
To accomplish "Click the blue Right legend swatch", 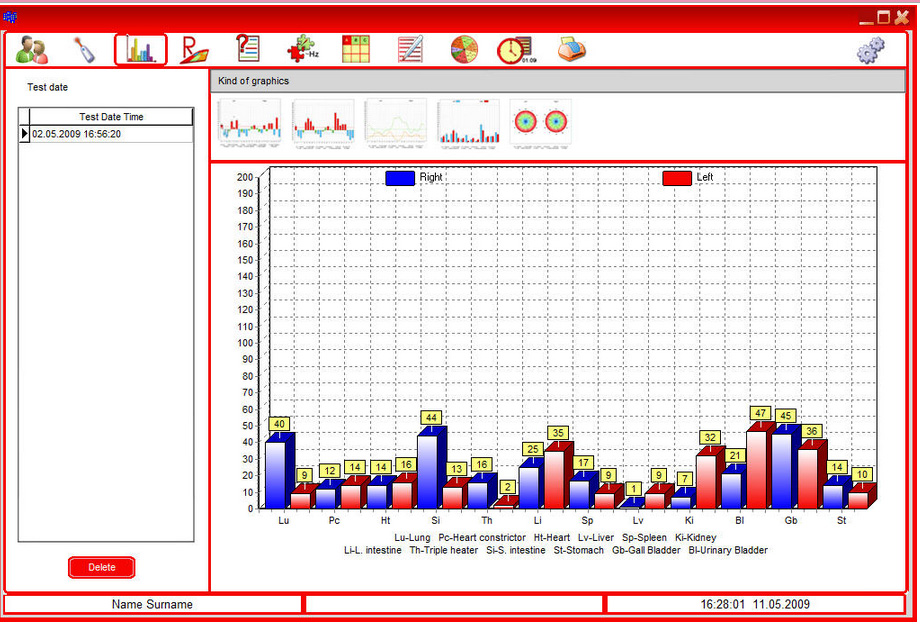I will coord(400,178).
